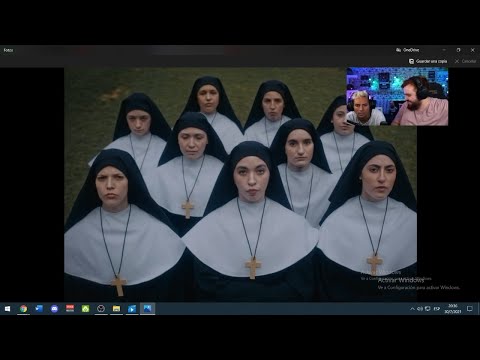
Task: Click Guardar una copia button
Action: [x=428, y=61]
